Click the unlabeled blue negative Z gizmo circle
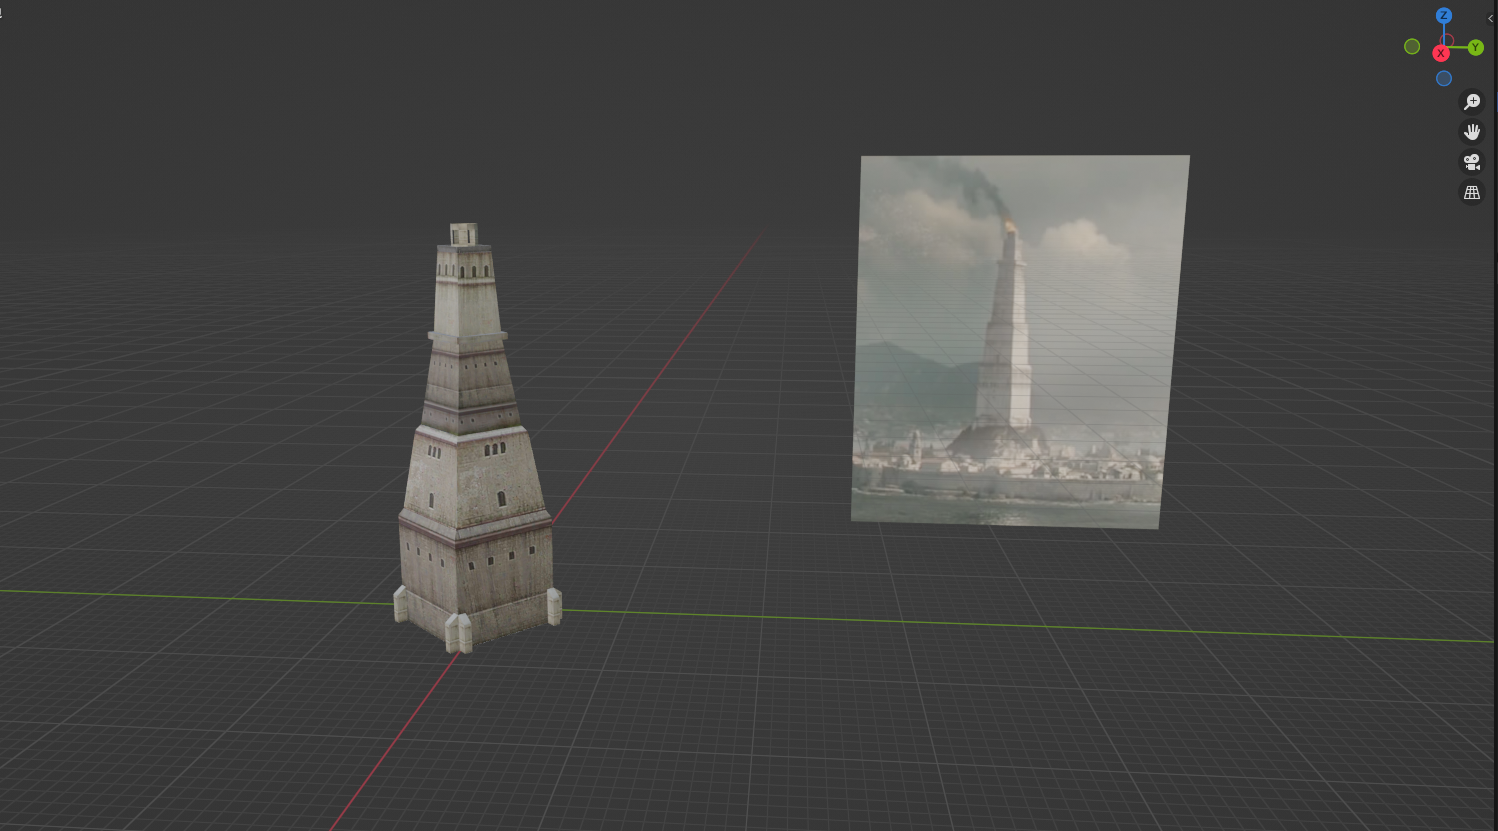 click(x=1444, y=79)
